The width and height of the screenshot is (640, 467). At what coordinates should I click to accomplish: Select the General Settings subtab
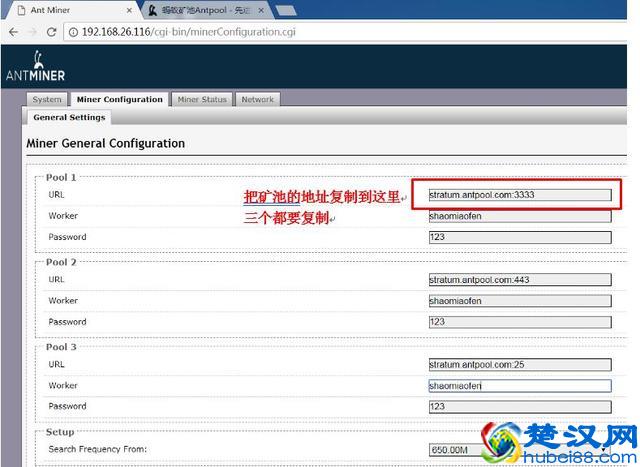tap(69, 117)
